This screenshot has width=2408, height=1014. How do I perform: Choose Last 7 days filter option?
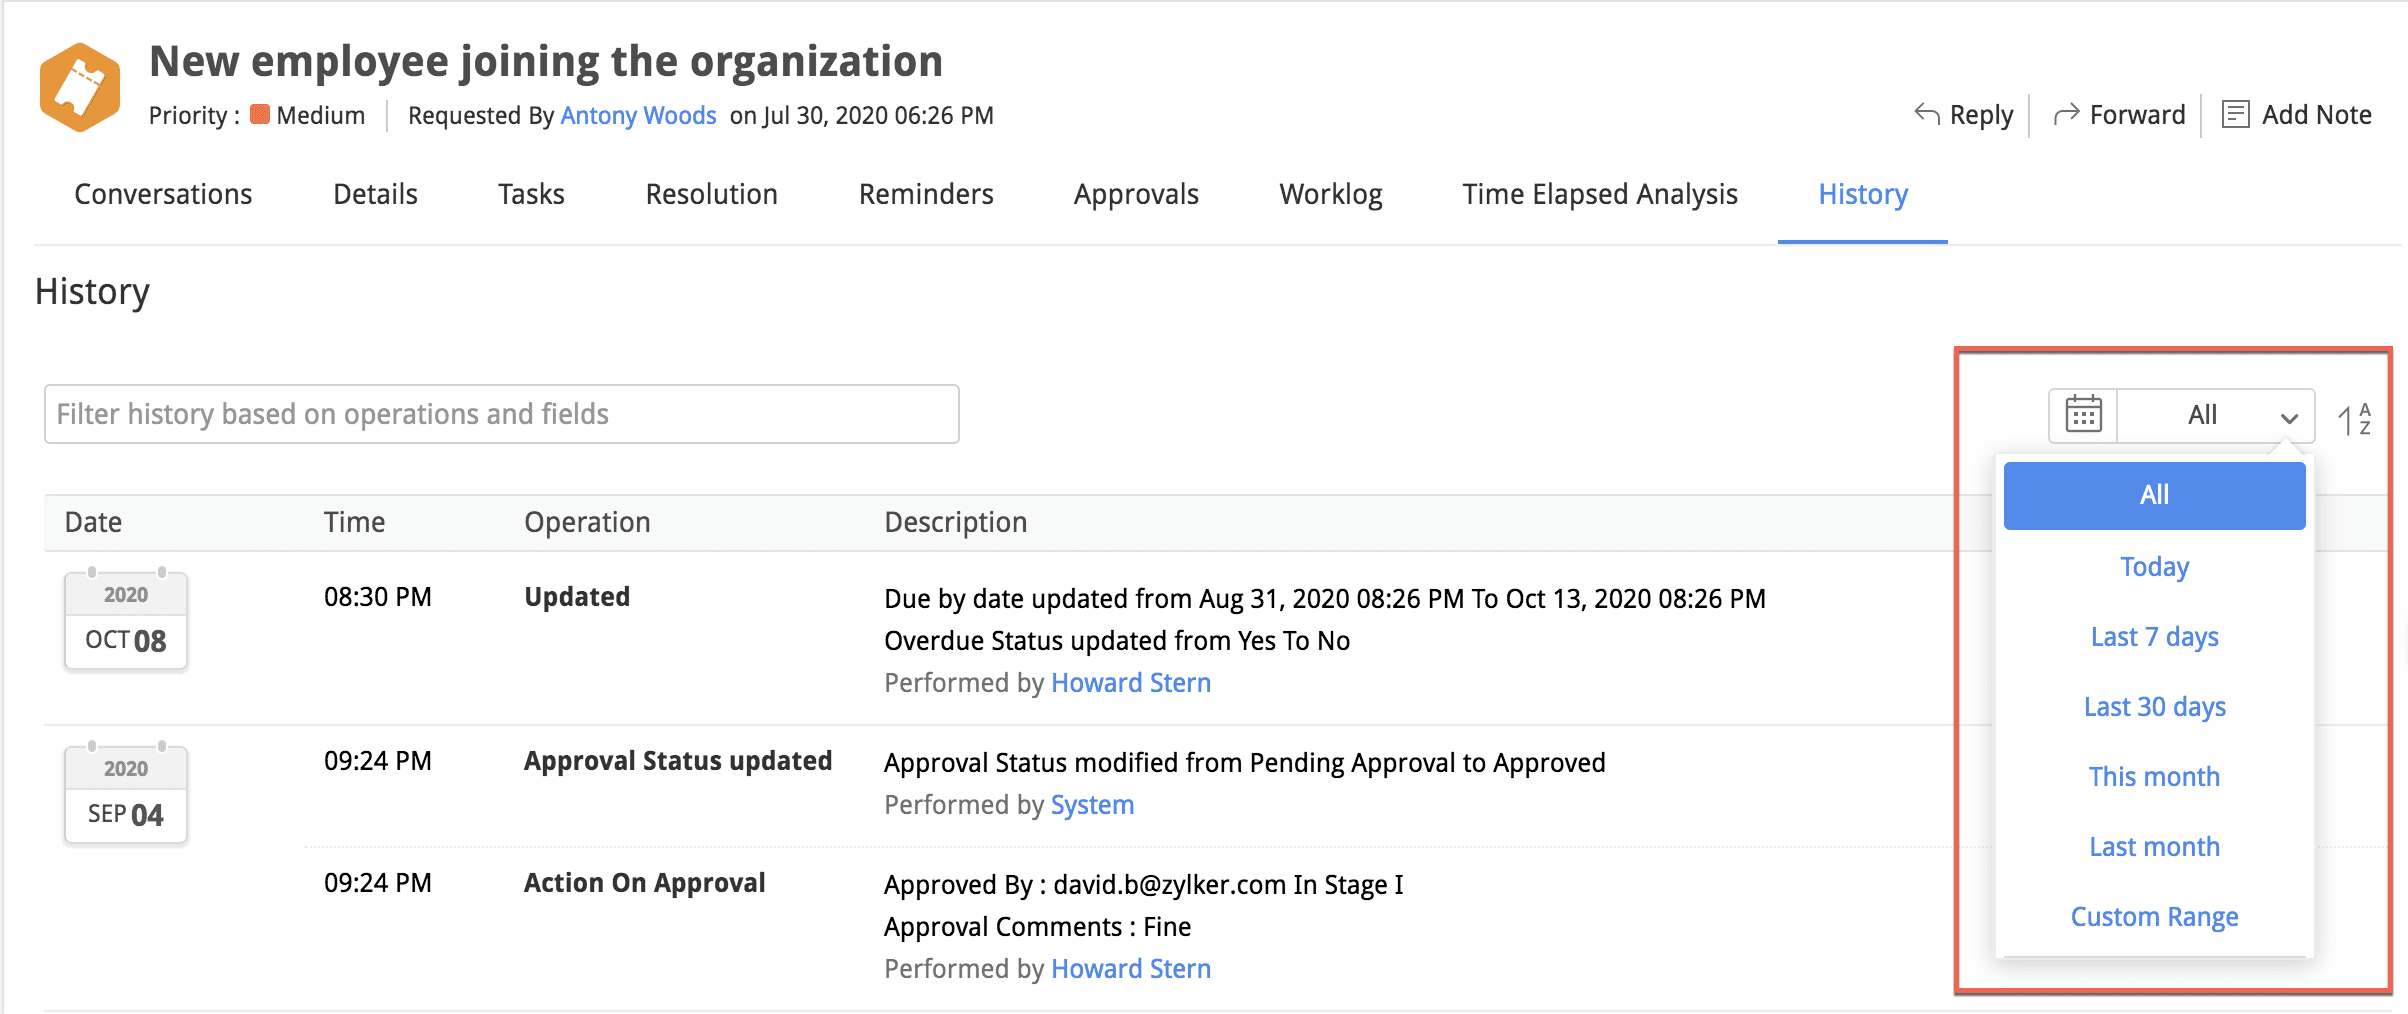point(2154,637)
